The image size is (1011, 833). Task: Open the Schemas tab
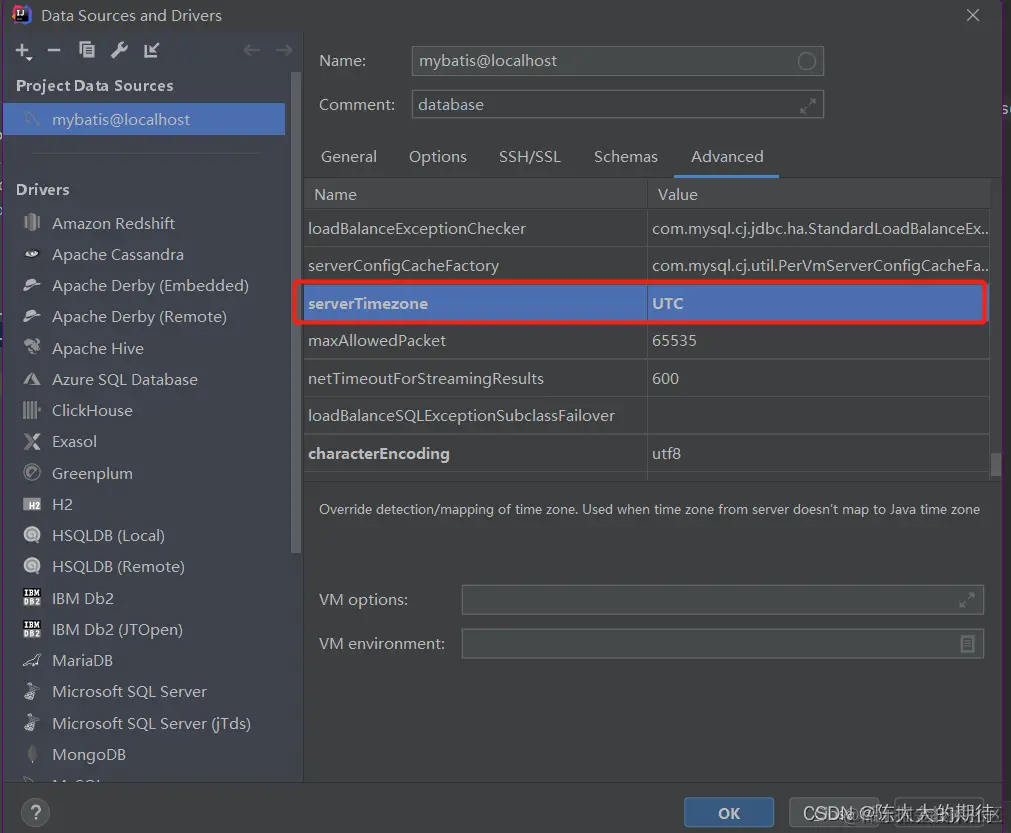(x=625, y=157)
